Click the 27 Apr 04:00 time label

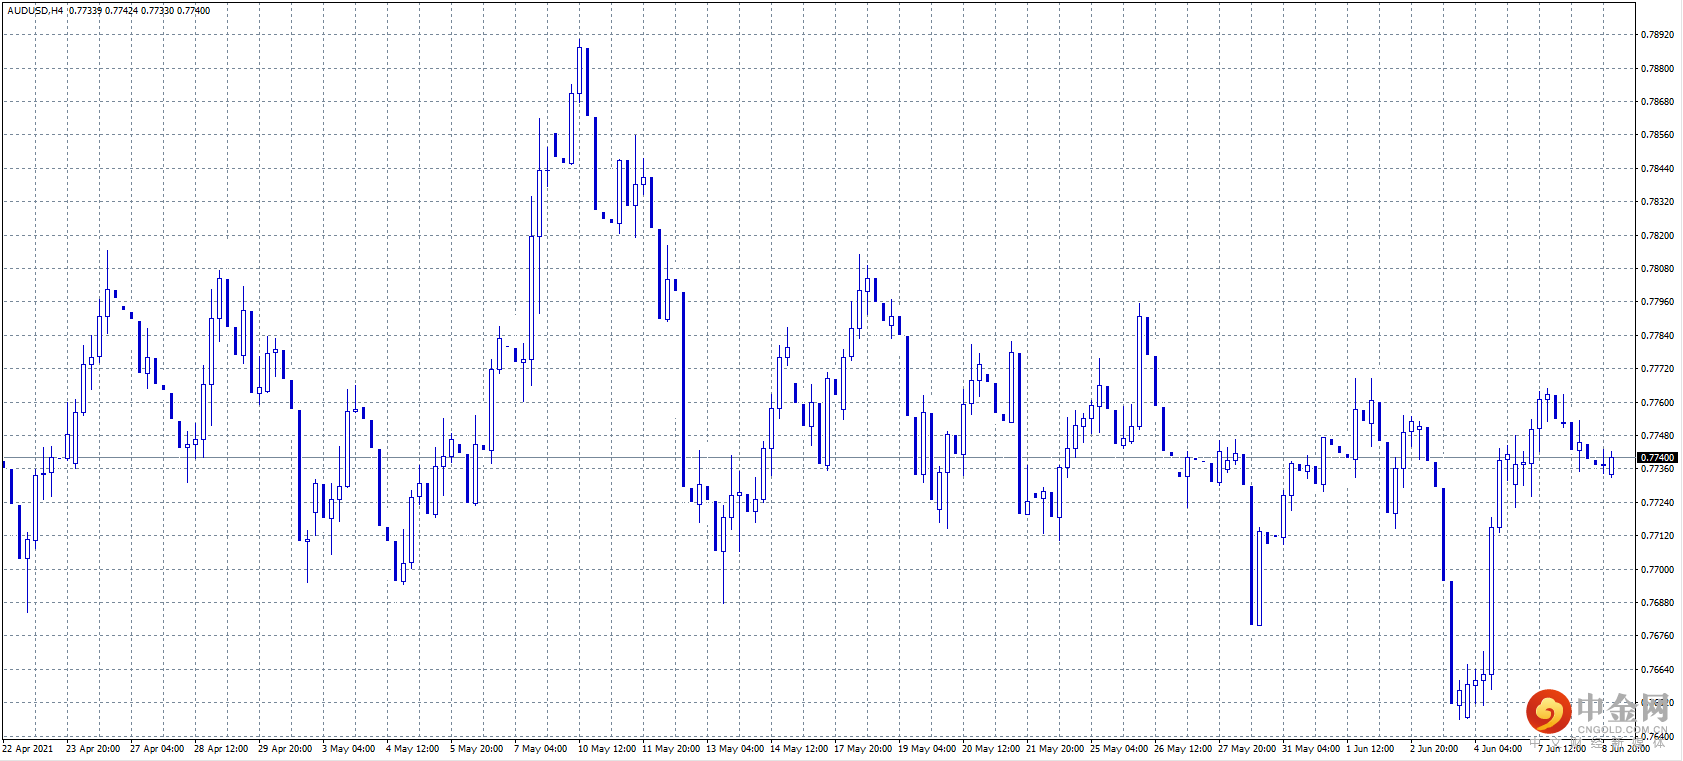(157, 749)
